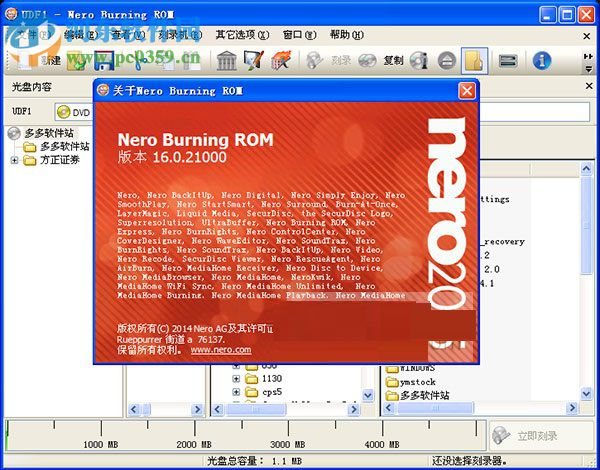This screenshot has height=470, width=600.
Task: Select the 方正证券 folder
Action: point(60,160)
